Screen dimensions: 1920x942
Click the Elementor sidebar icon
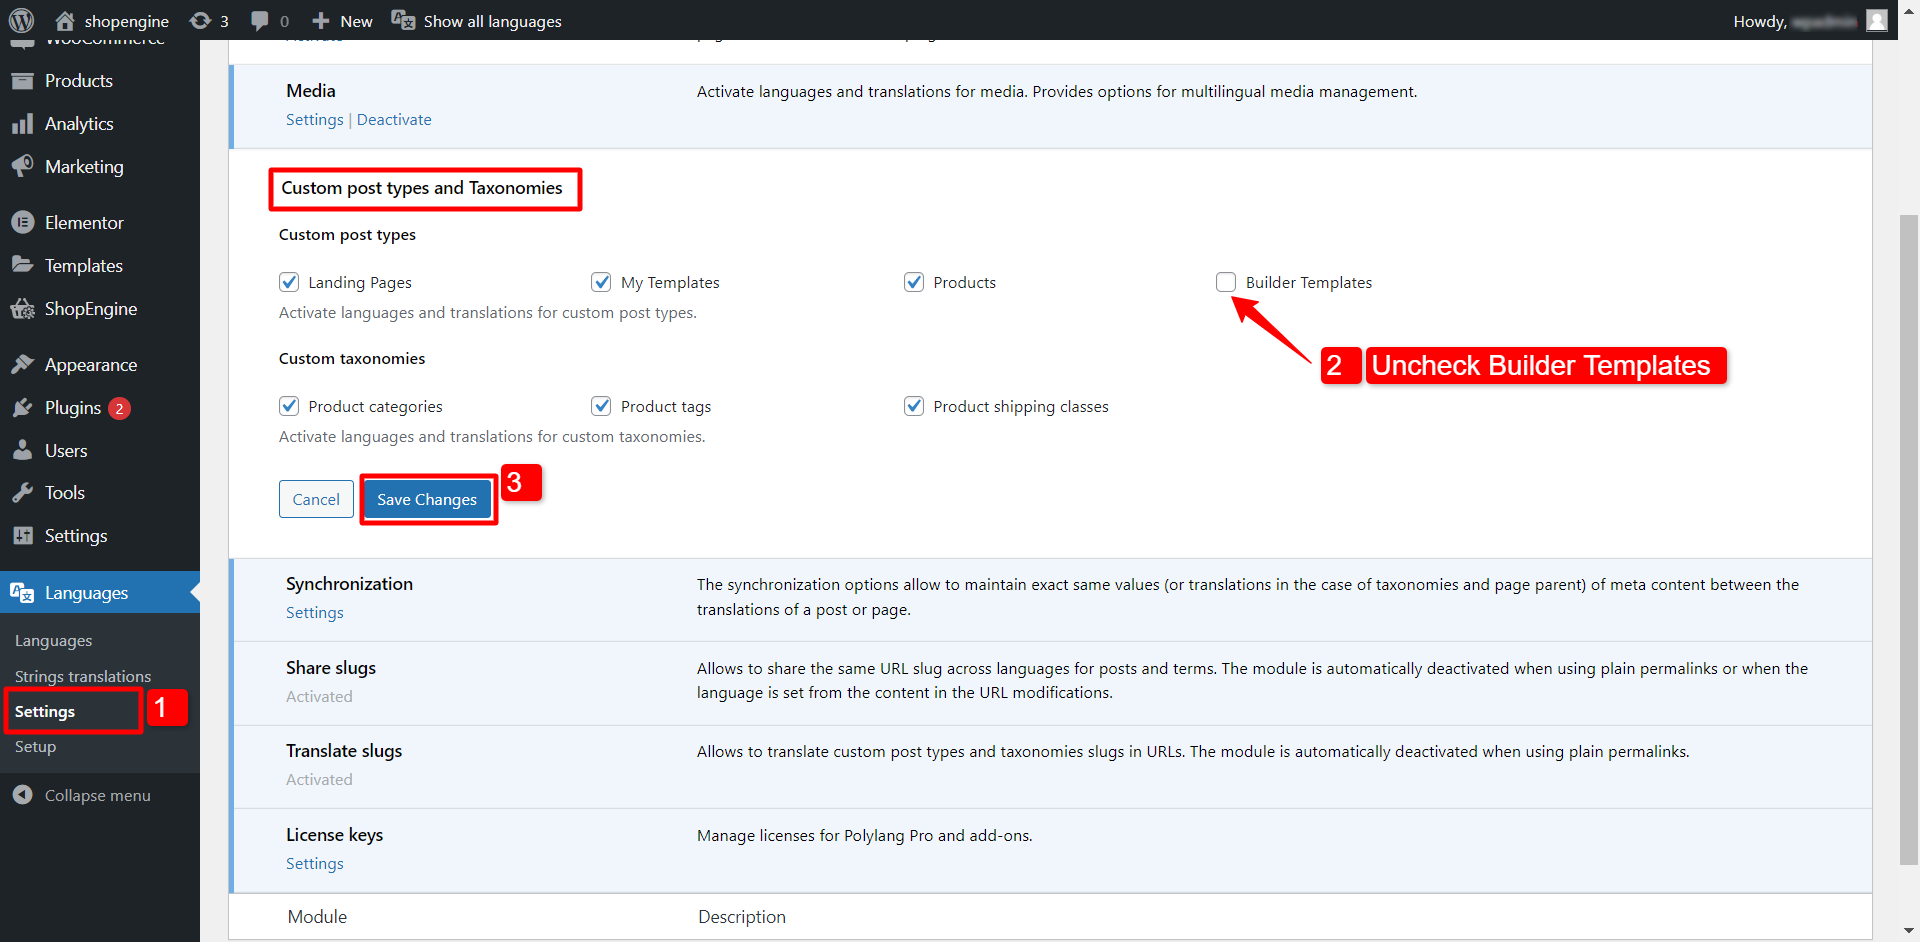22,222
